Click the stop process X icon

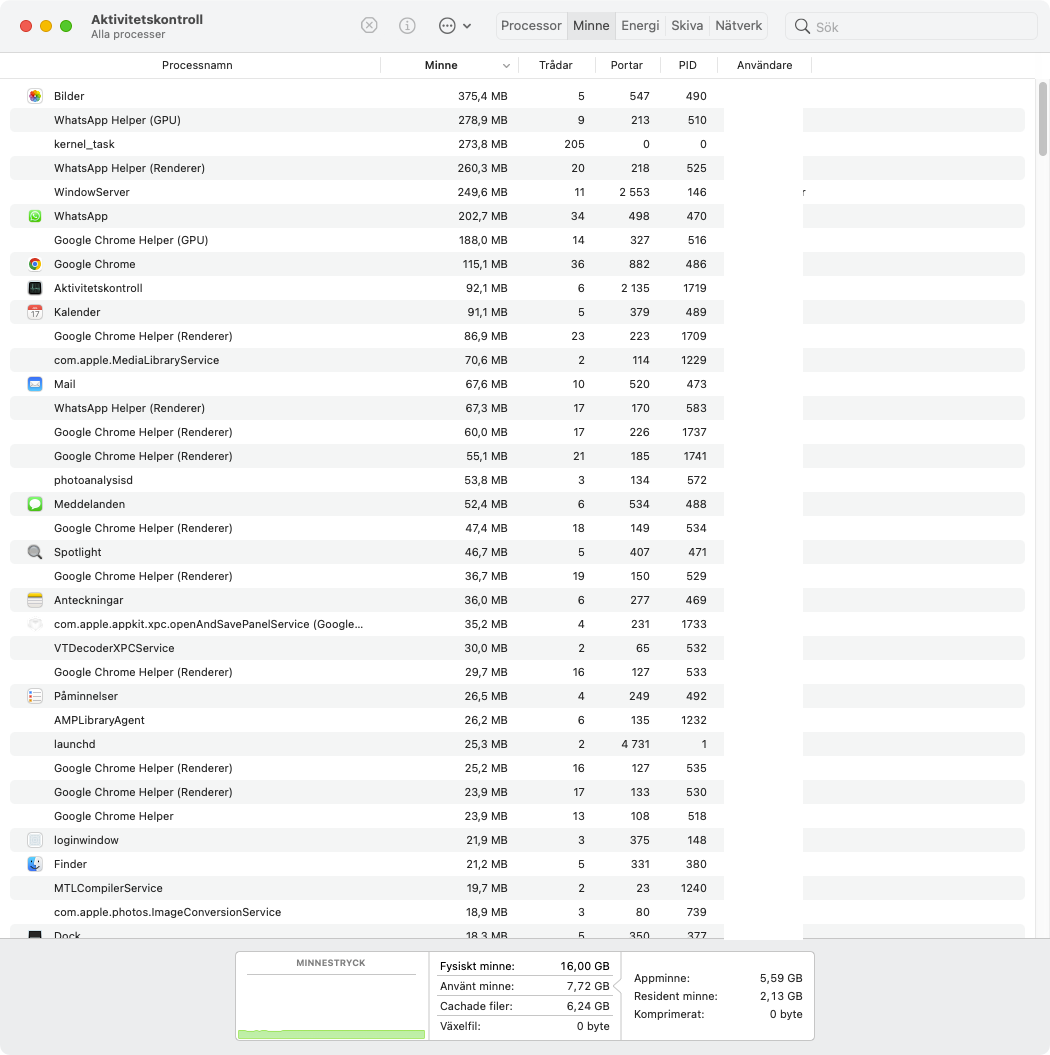pos(369,26)
